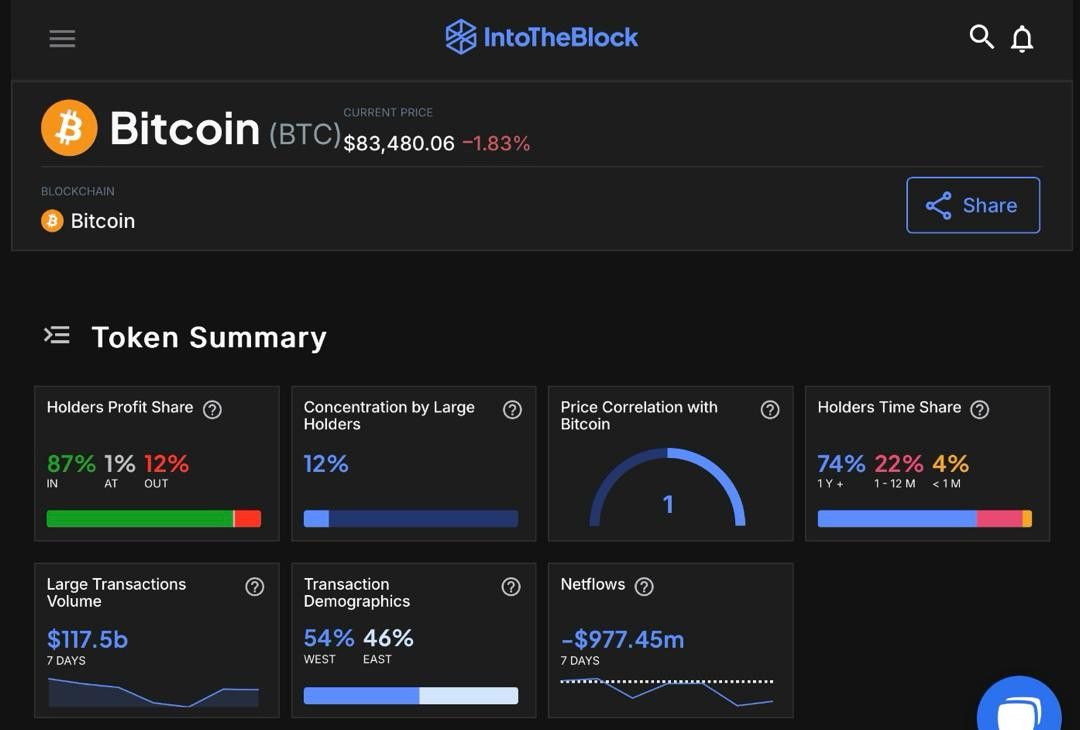The height and width of the screenshot is (730, 1080).
Task: Open the hamburger navigation menu
Action: click(x=62, y=39)
